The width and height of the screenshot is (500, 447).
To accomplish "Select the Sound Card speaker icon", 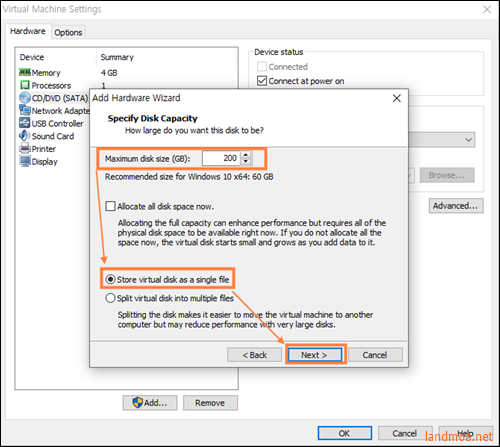I will tap(25, 136).
